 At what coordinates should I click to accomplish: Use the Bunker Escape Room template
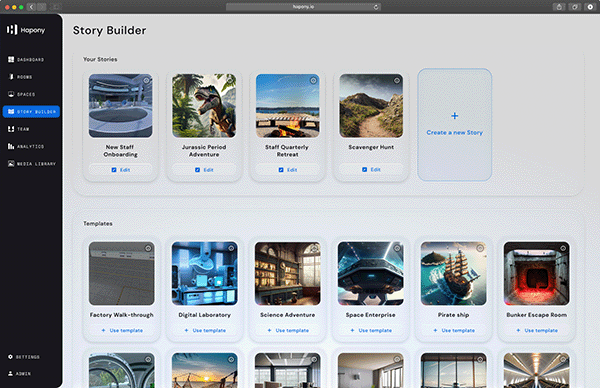[x=536, y=330]
